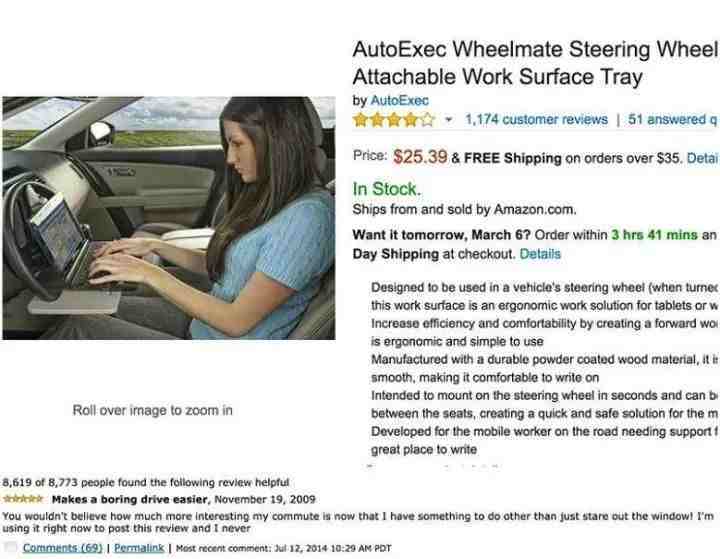Click the In Stock availability label
This screenshot has height=559, width=720.
pos(387,189)
